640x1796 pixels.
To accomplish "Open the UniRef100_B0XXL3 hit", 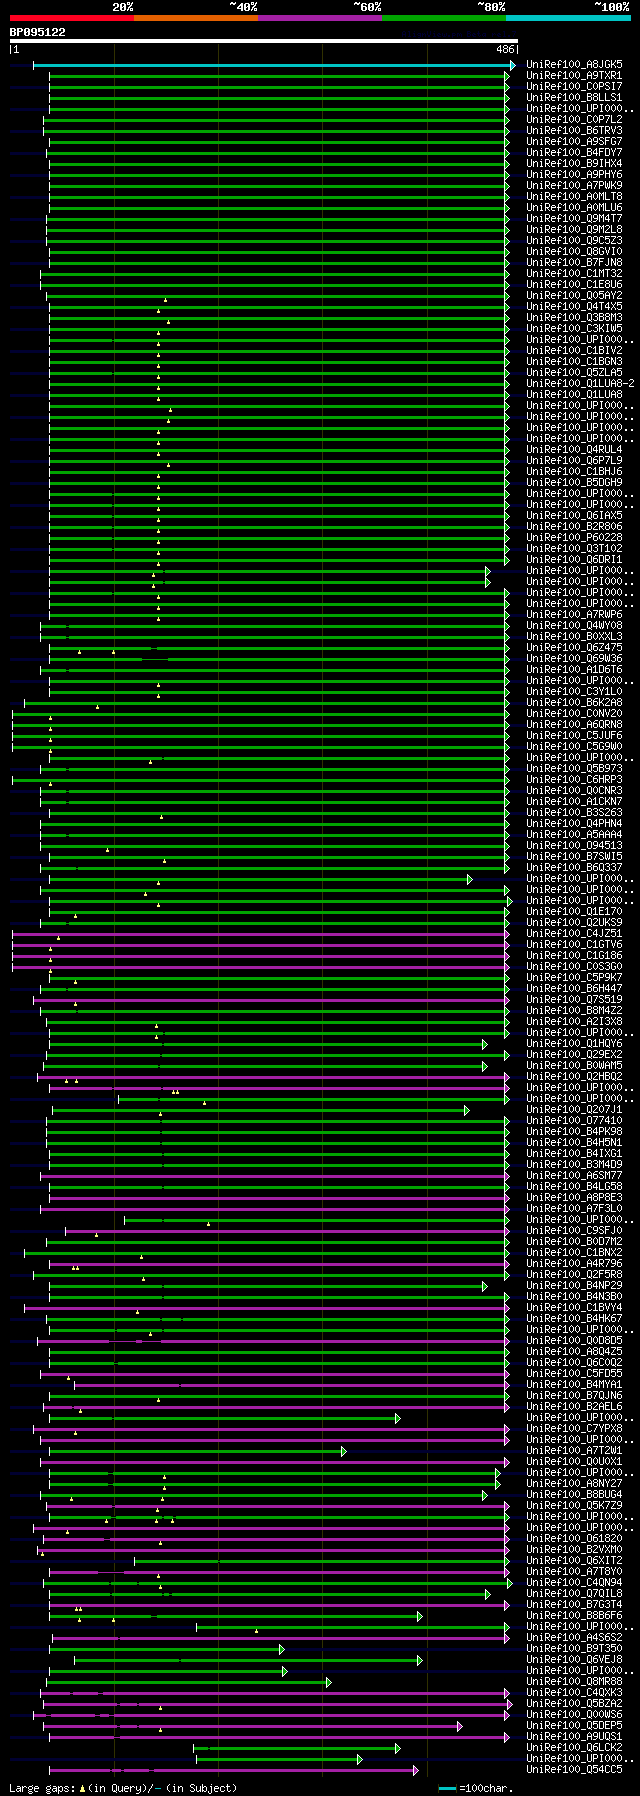I will [x=574, y=637].
